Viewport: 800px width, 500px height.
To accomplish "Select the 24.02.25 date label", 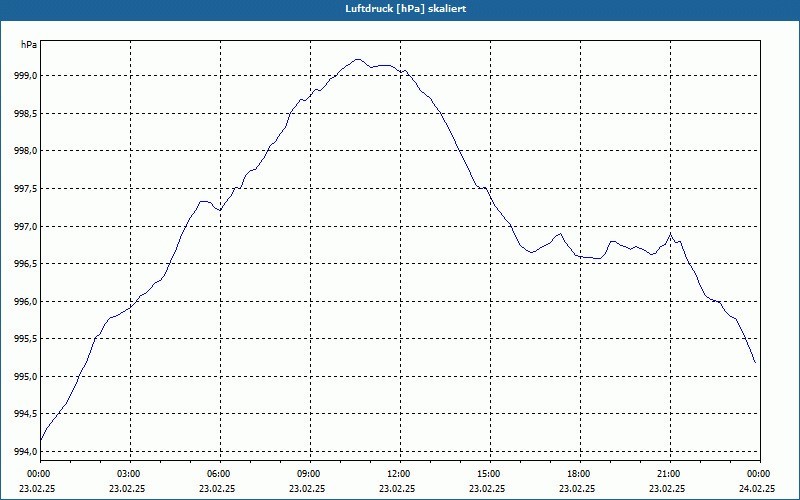I will (x=757, y=488).
